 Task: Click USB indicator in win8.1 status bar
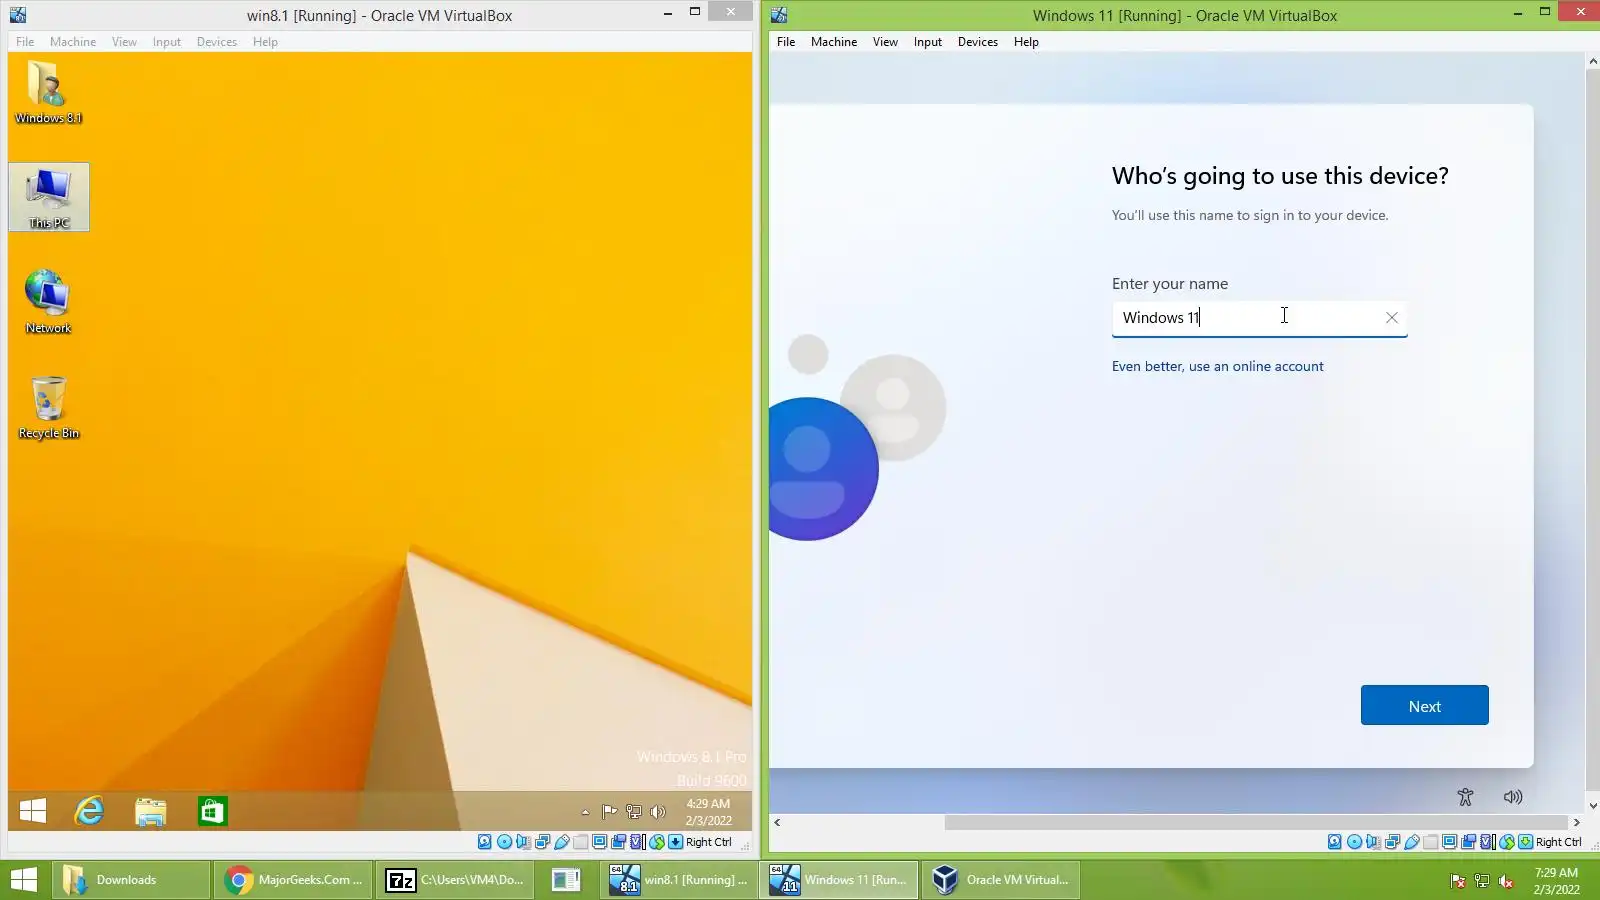pyautogui.click(x=561, y=842)
